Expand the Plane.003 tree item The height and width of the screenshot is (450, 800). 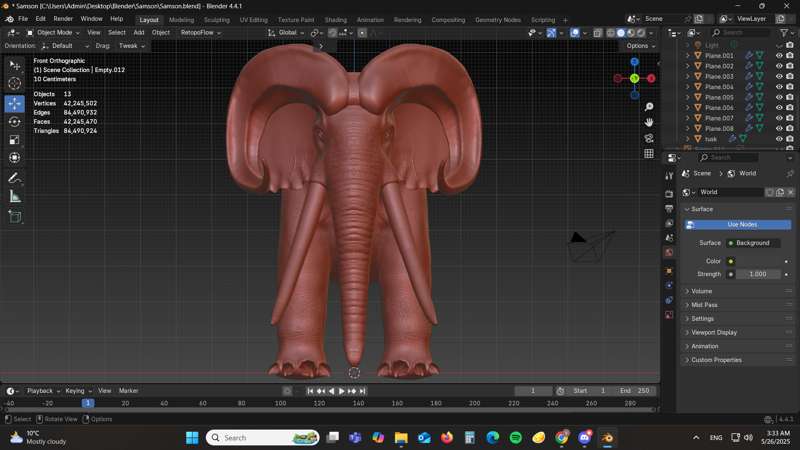[687, 76]
